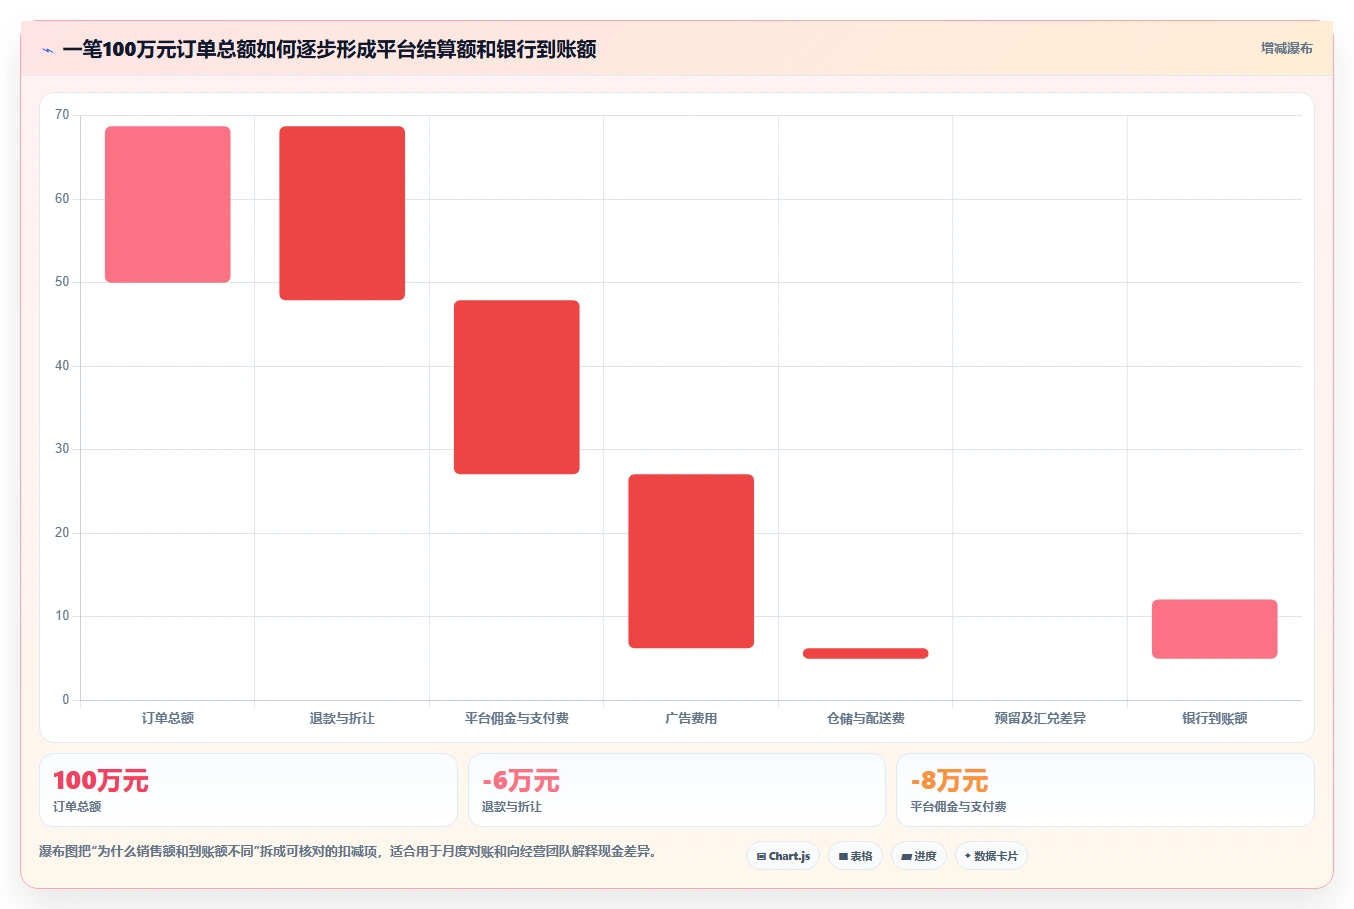Click the footer description starting 瀑布图把

click(x=347, y=852)
